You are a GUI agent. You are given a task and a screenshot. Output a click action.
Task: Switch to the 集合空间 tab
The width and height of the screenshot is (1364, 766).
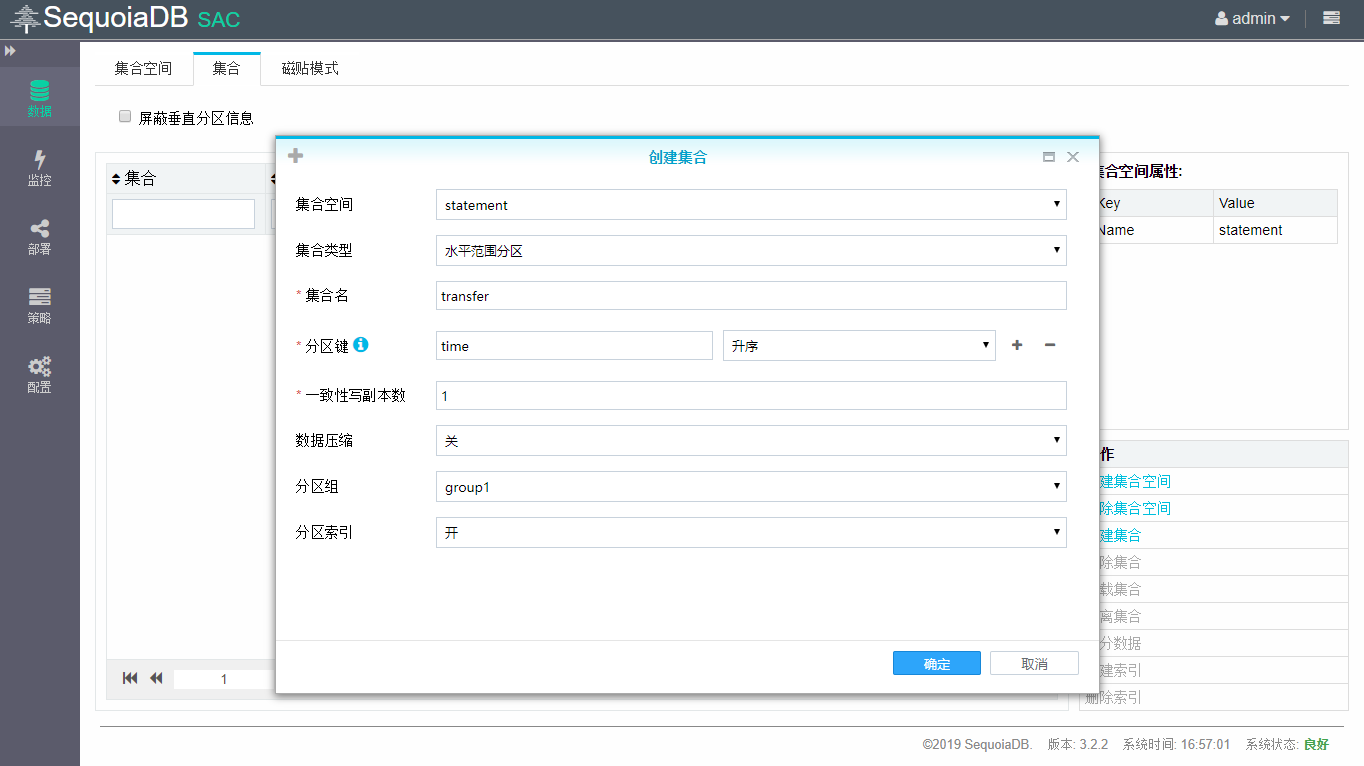(x=143, y=68)
